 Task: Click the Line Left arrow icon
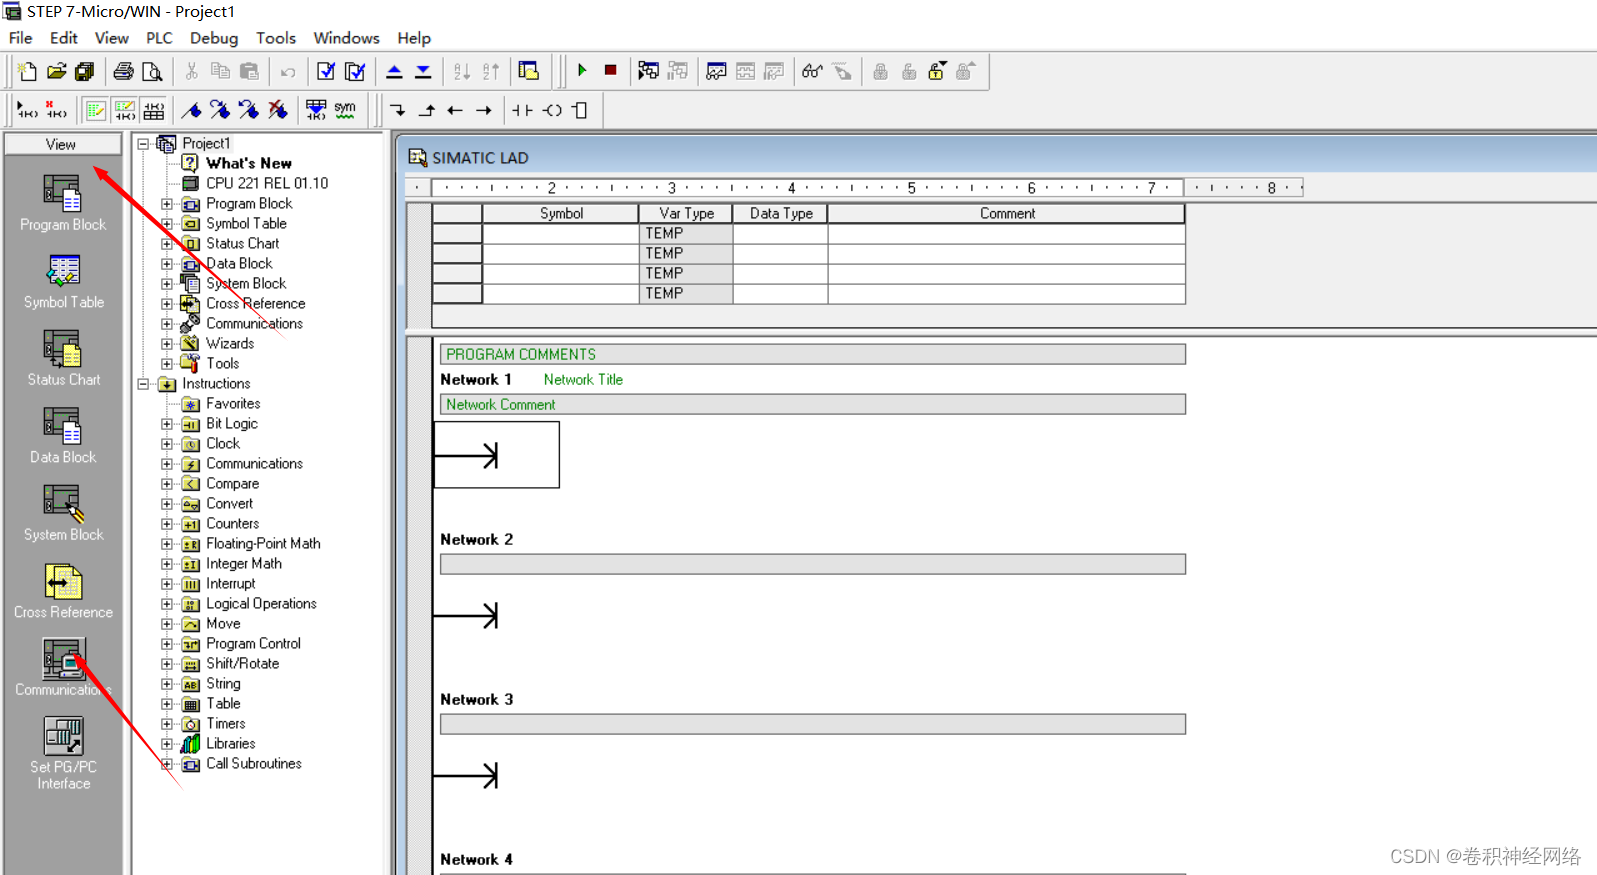455,110
